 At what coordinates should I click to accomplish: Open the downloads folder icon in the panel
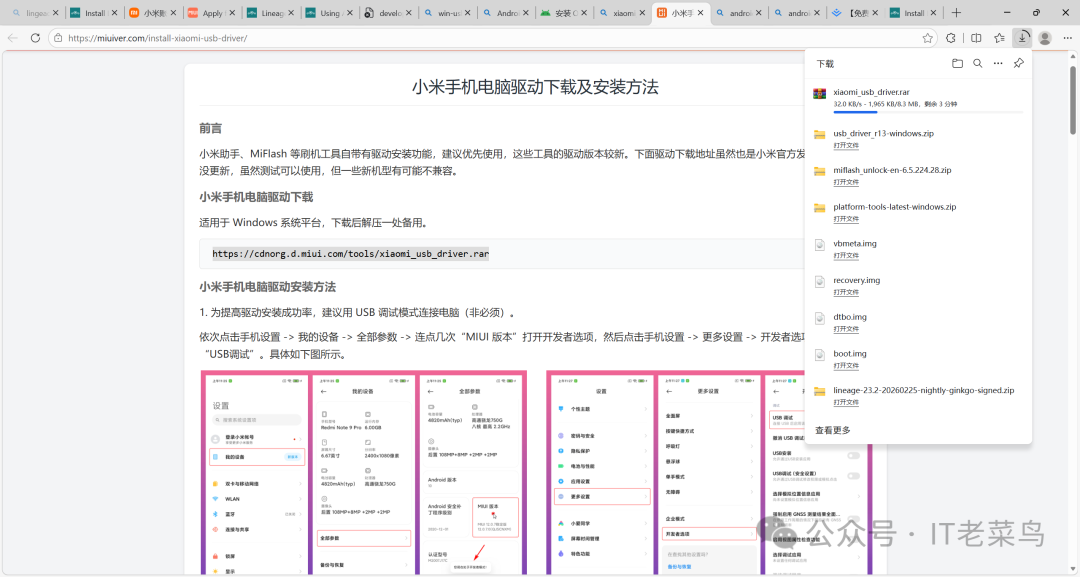click(956, 62)
